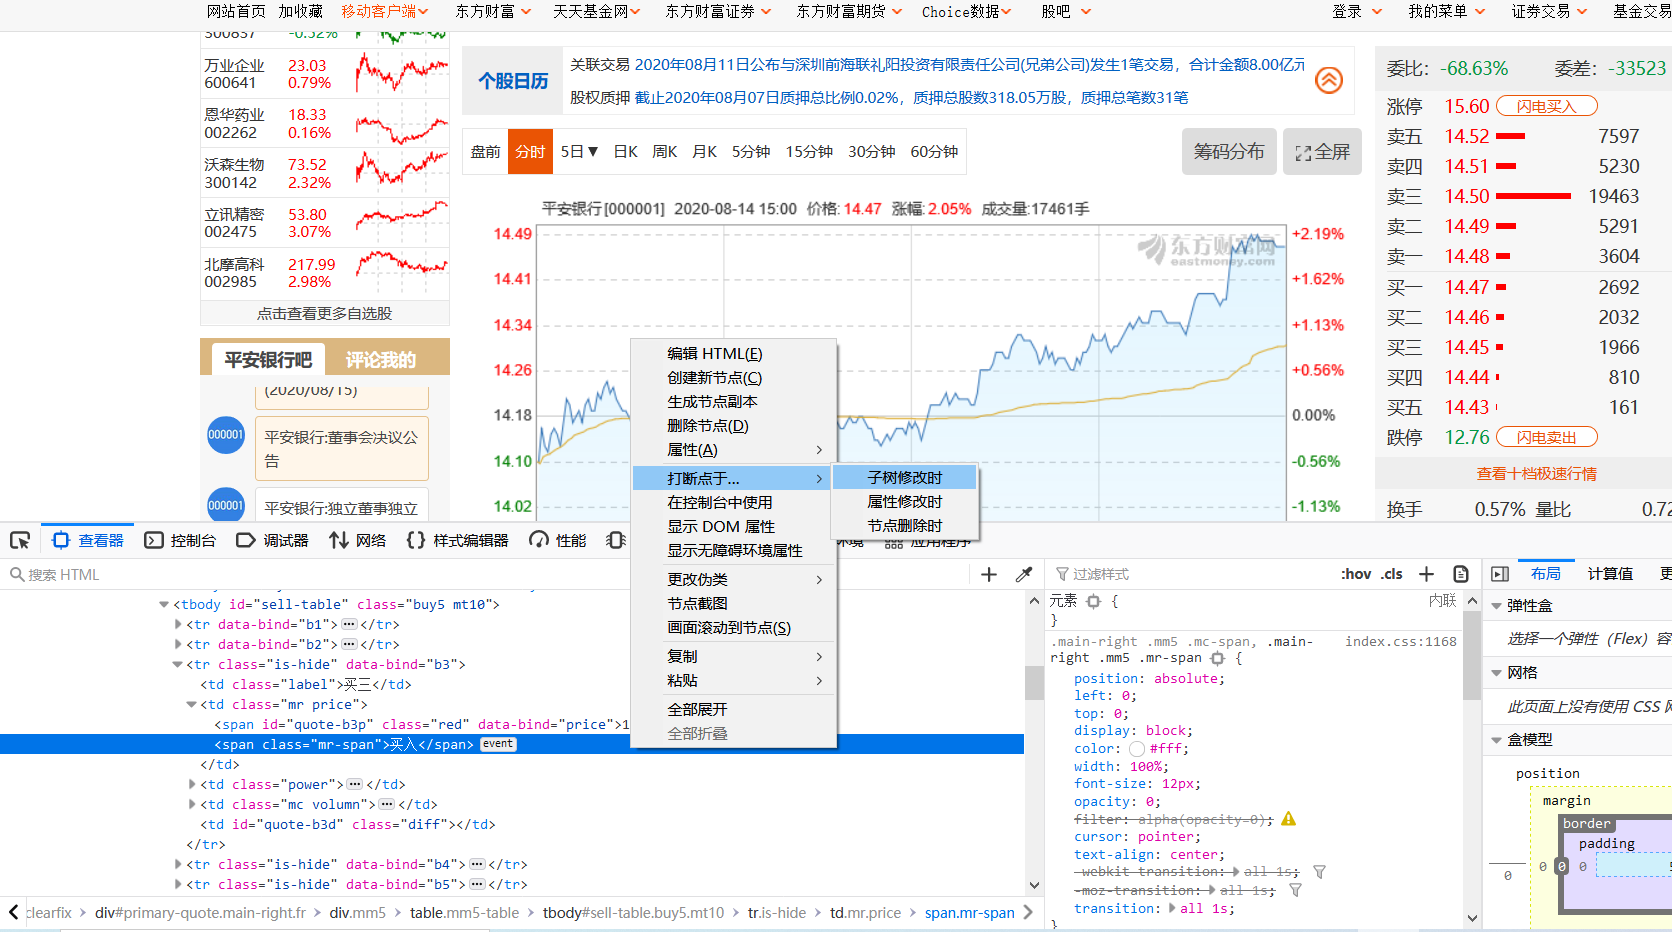Viewport: 1672px width, 932px height.
Task: Click filter icon beside -moz-transition
Action: [1295, 890]
